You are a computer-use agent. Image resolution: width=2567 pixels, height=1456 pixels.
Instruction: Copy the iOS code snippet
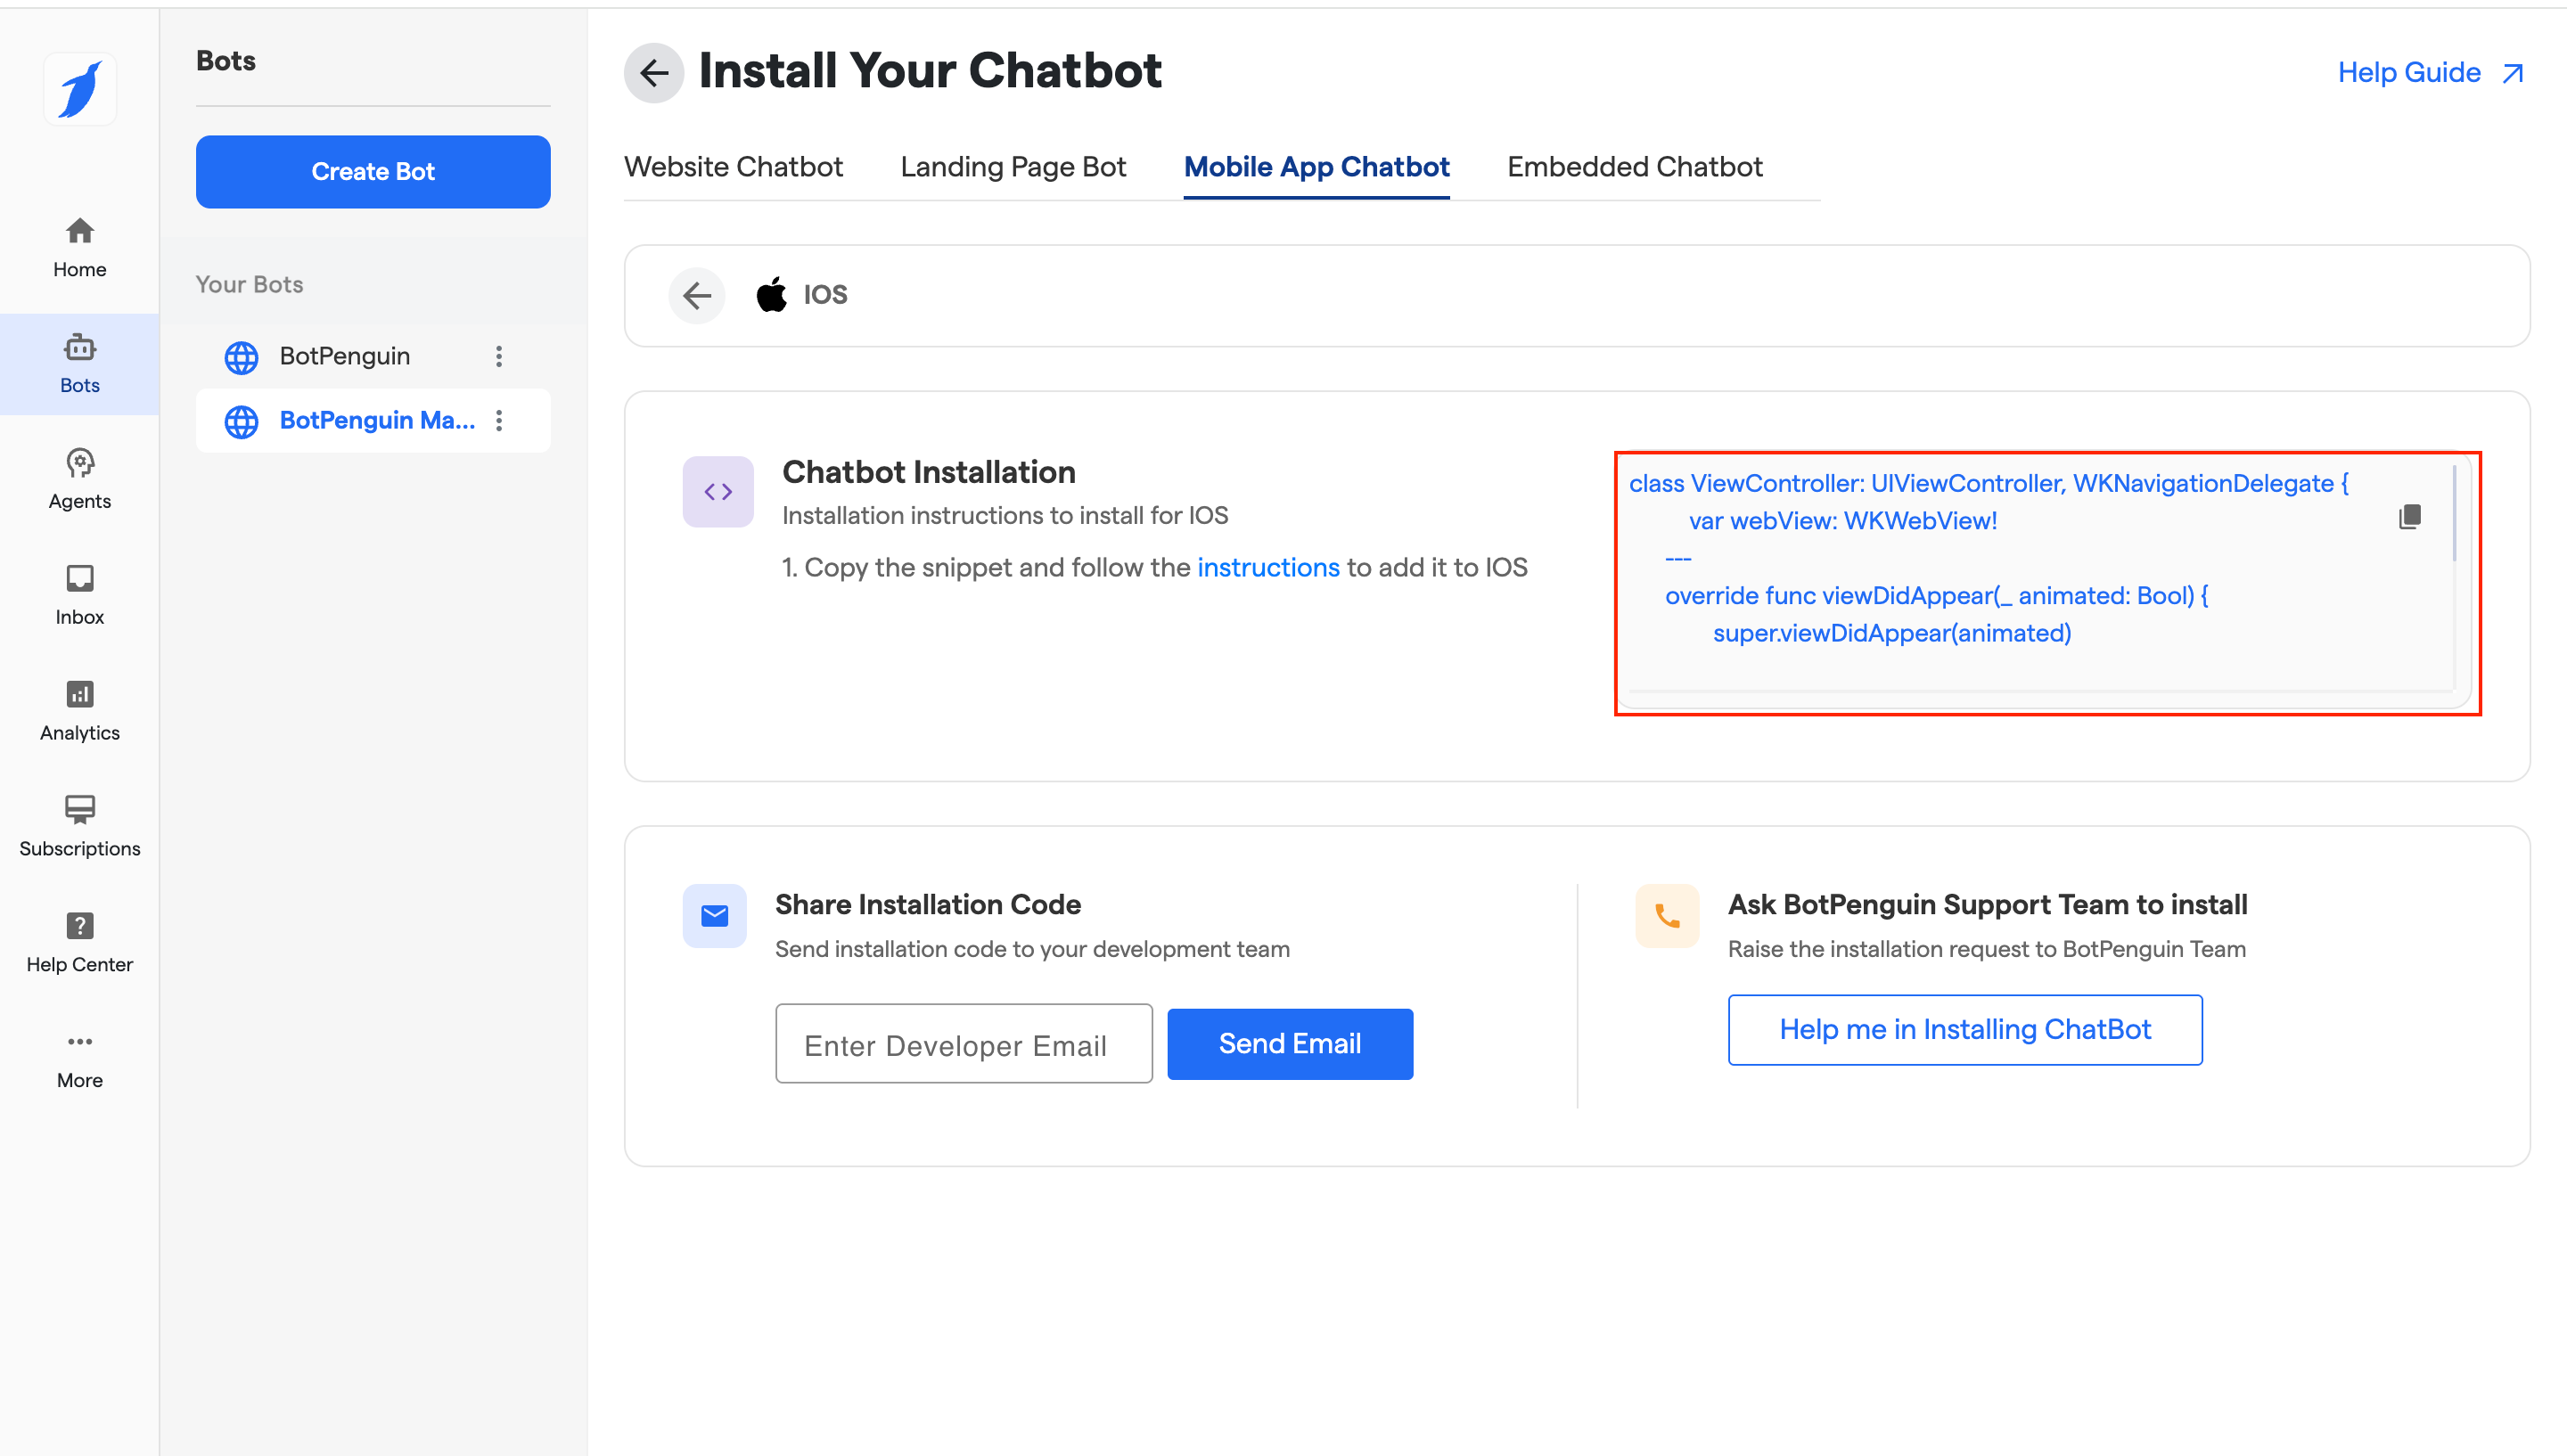pyautogui.click(x=2409, y=517)
